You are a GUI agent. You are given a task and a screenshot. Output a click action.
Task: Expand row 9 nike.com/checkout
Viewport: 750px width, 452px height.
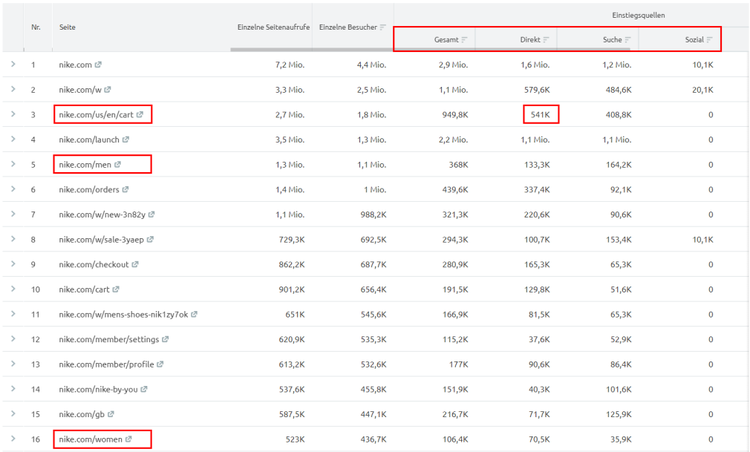(x=13, y=264)
